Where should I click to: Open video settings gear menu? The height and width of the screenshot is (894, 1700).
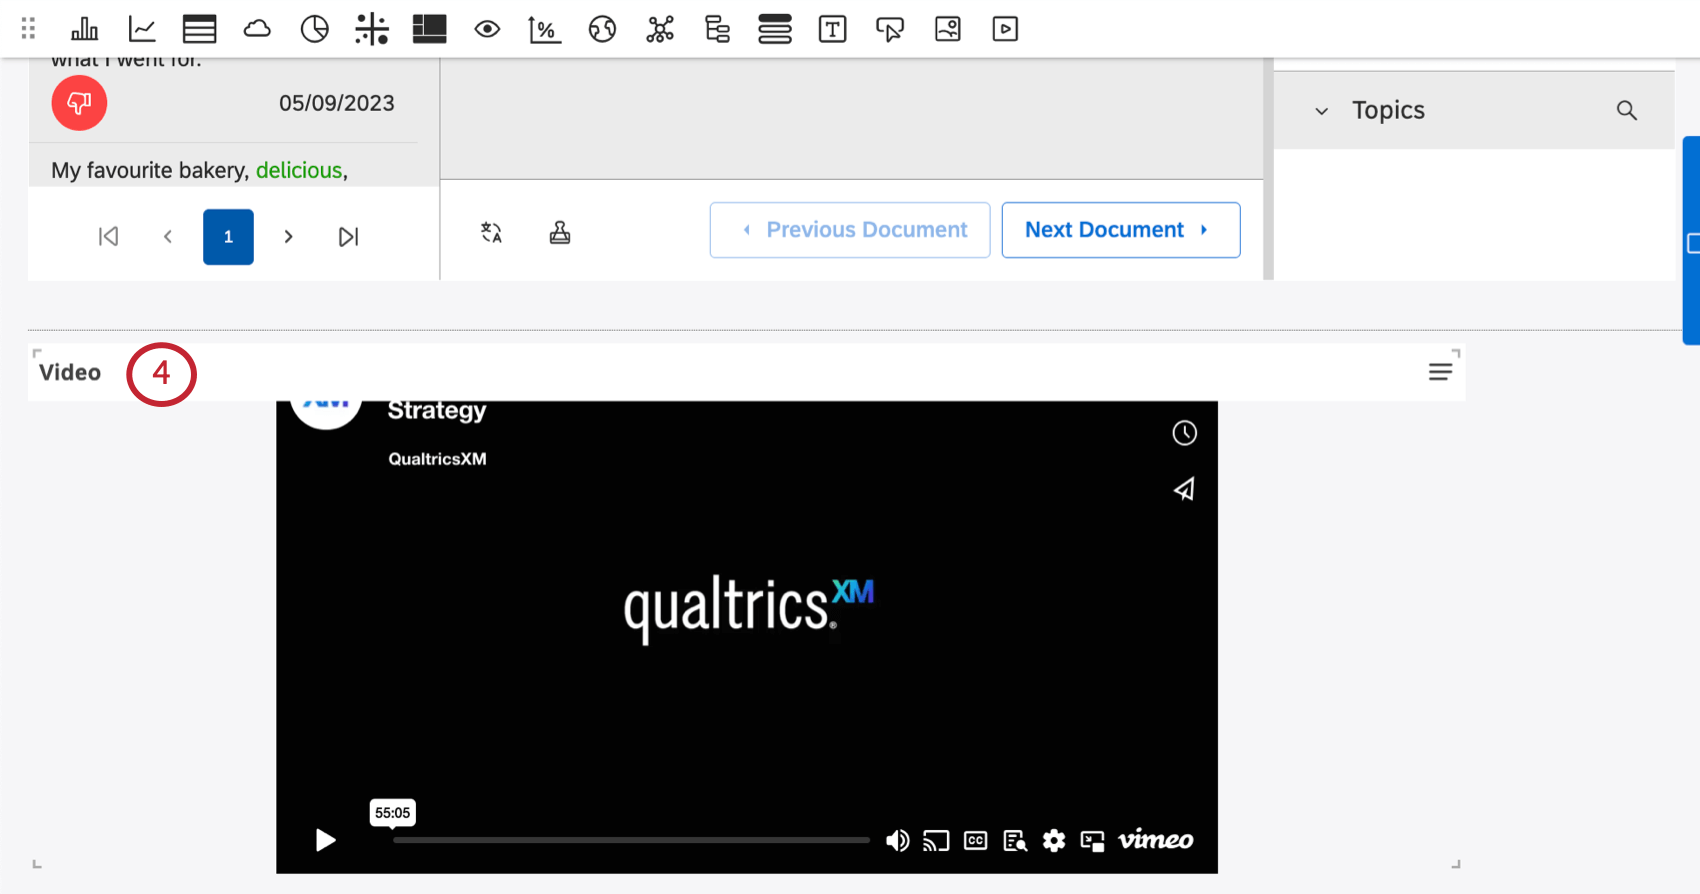[x=1053, y=840]
